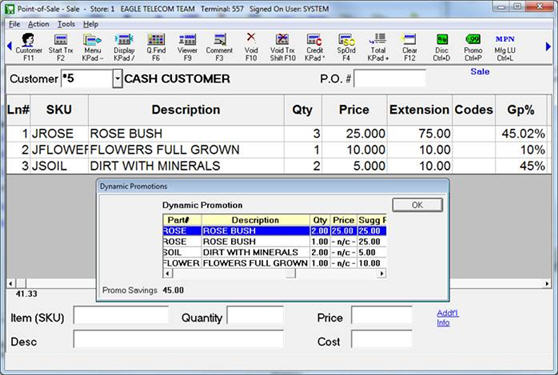Click the Sugg P promo column header
Image resolution: width=558 pixels, height=375 pixels.
tap(372, 220)
